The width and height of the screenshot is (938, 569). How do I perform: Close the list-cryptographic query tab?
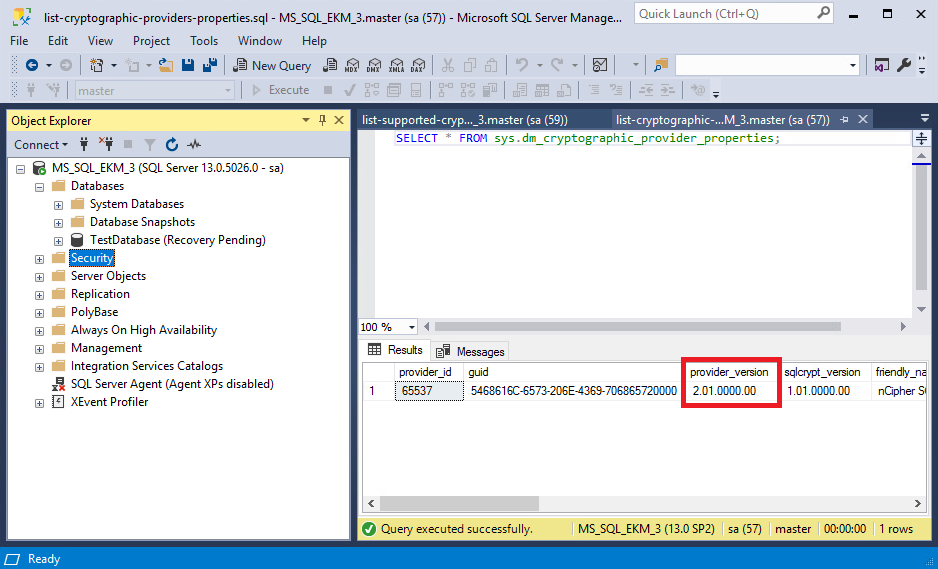[x=863, y=120]
